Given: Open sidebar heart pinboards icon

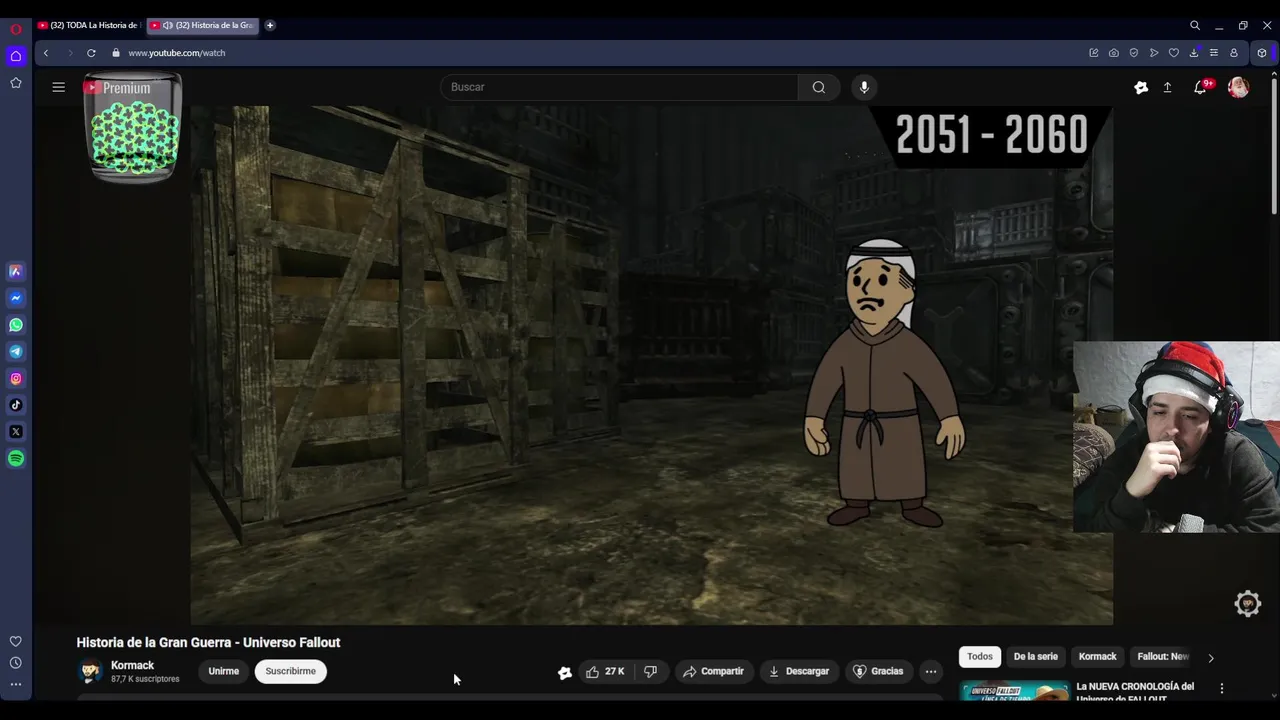Looking at the screenshot, I should (x=16, y=641).
